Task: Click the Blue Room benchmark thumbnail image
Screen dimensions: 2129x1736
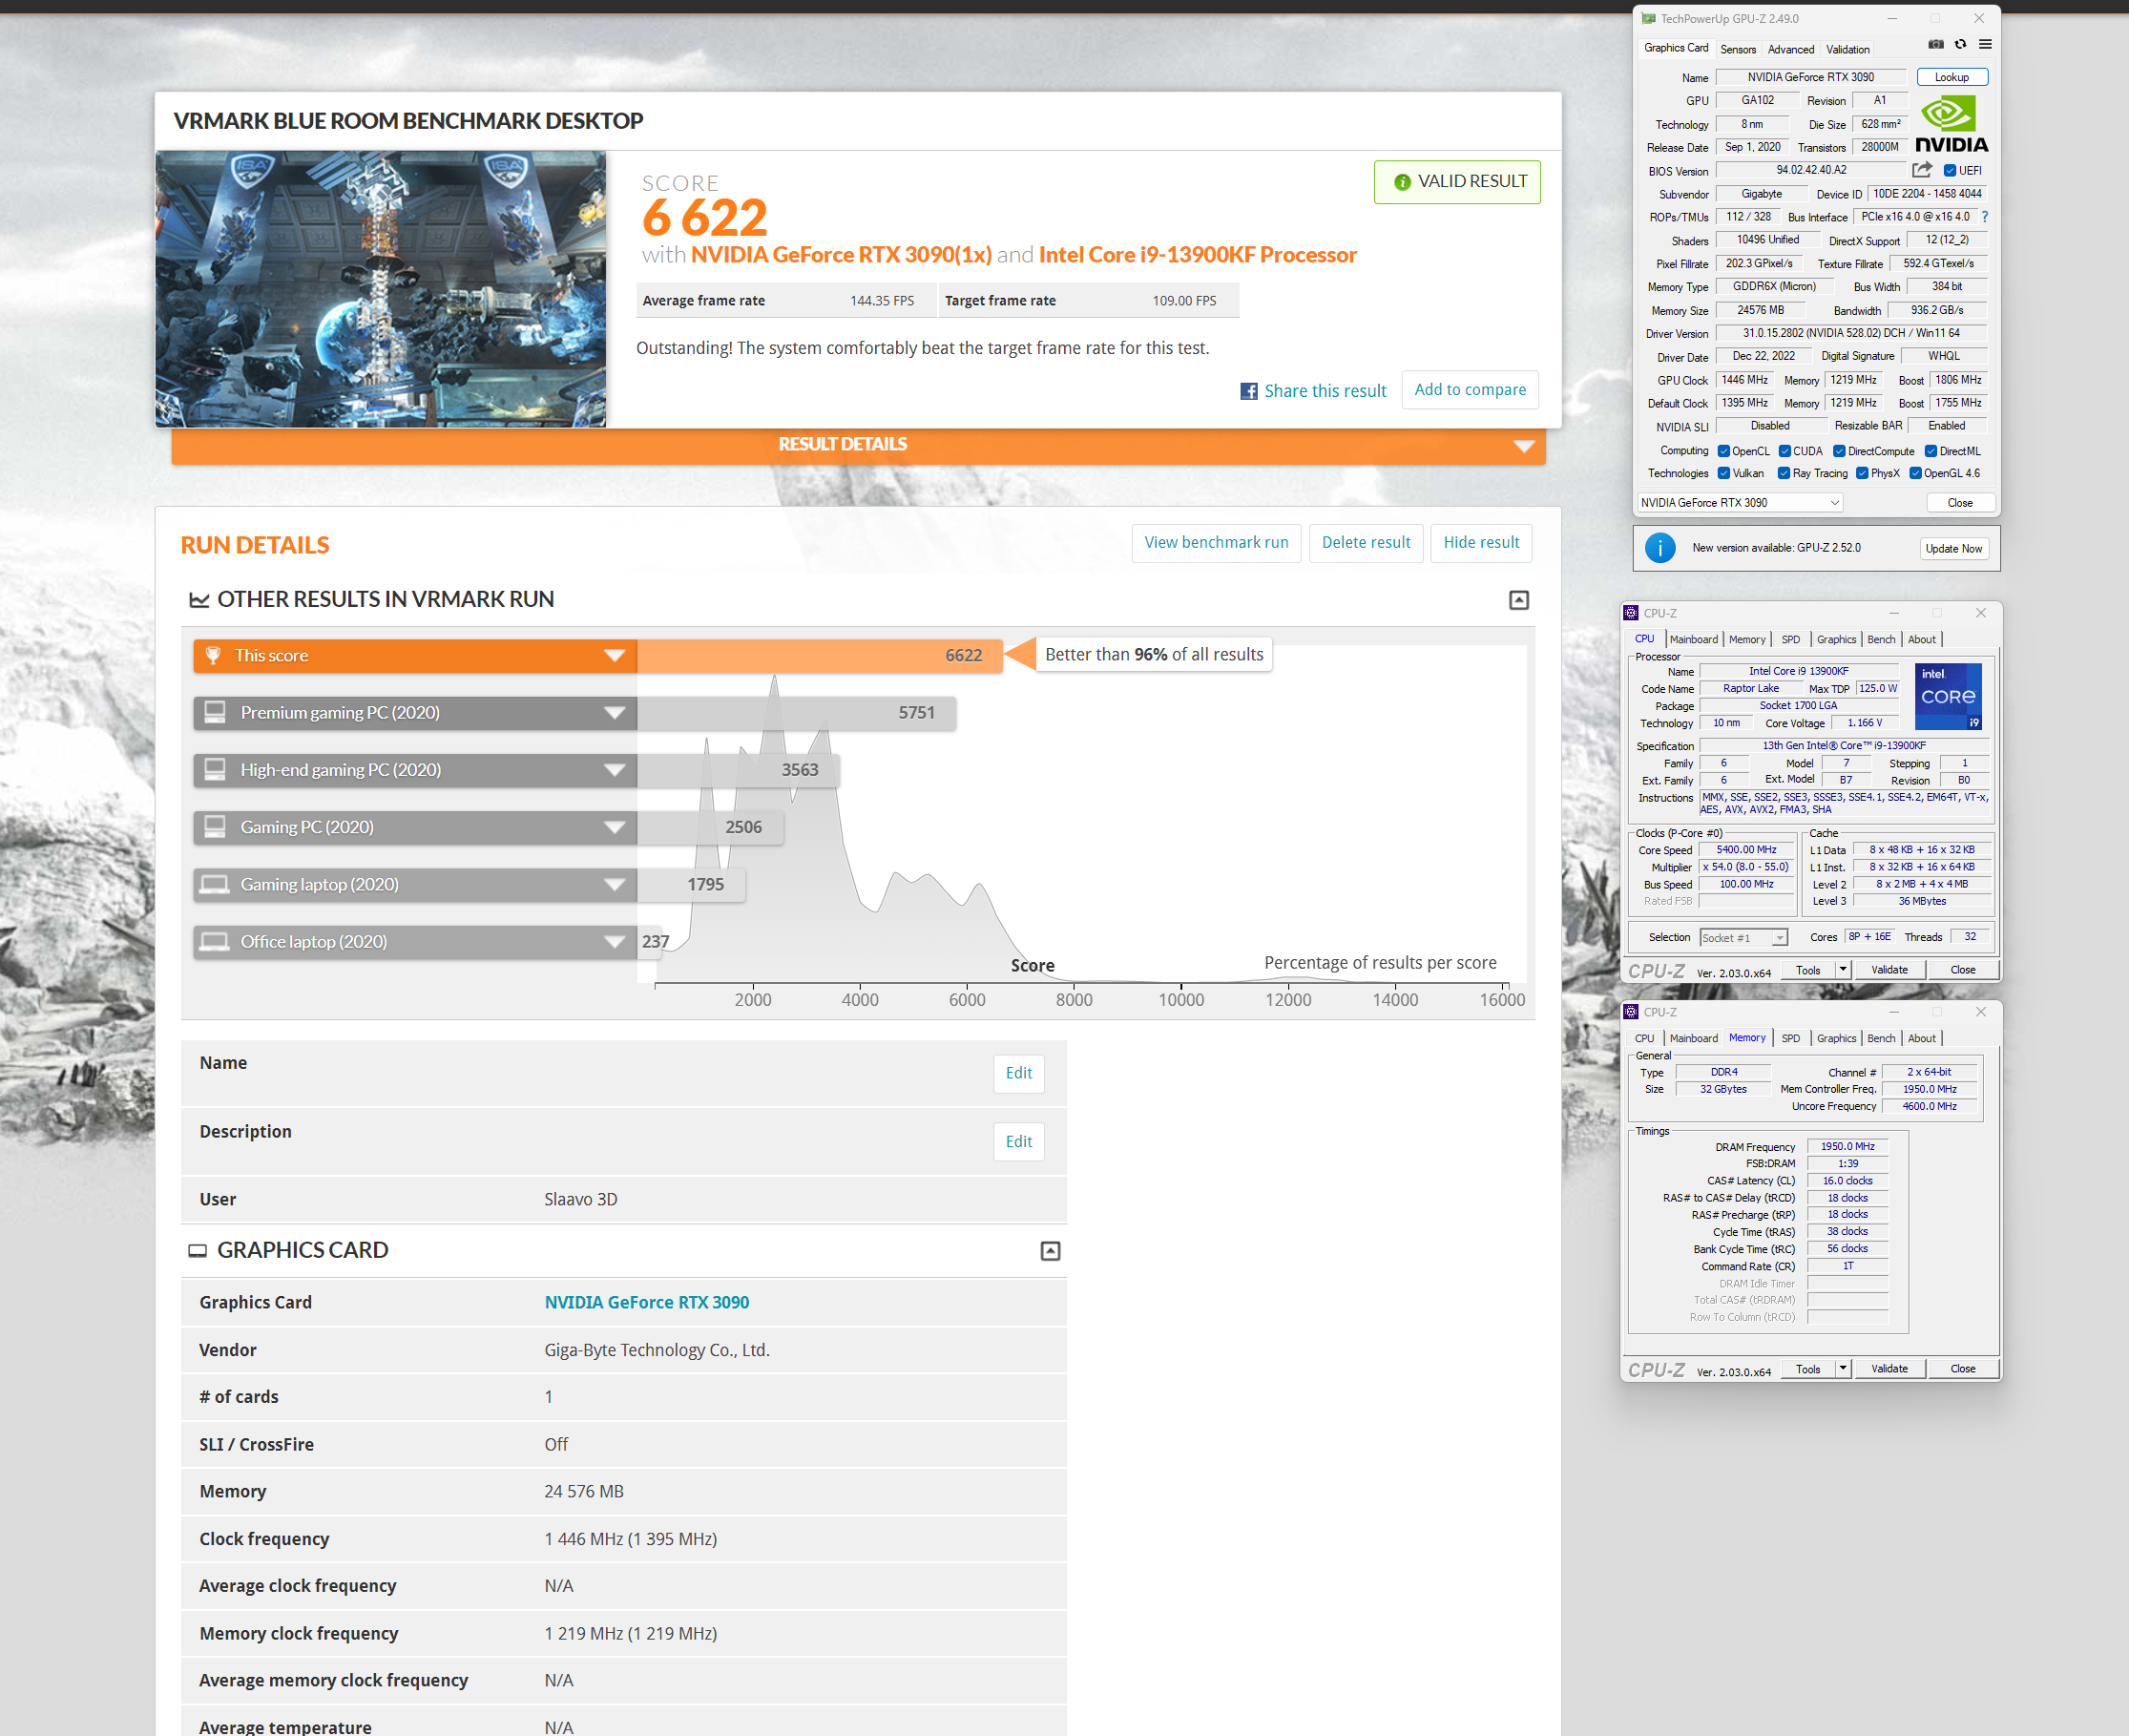Action: click(x=381, y=289)
